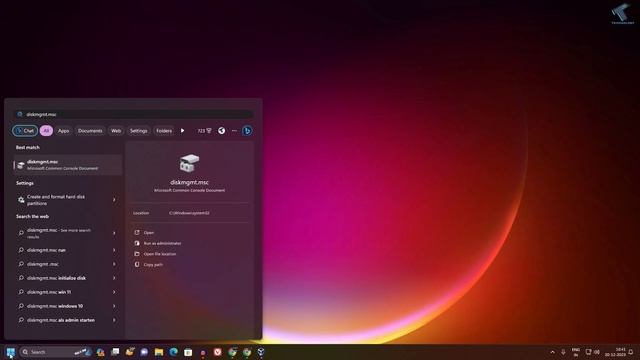Expand chevron for 'initialize disk' suggestion
This screenshot has height=360, width=640.
tap(114, 278)
